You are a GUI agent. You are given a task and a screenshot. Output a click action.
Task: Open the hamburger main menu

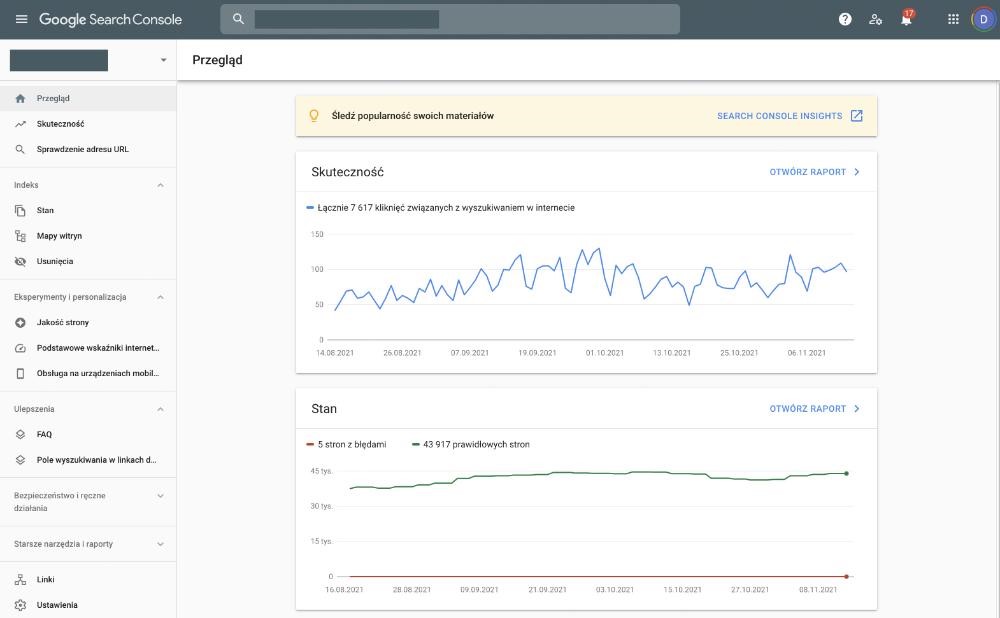coord(21,19)
